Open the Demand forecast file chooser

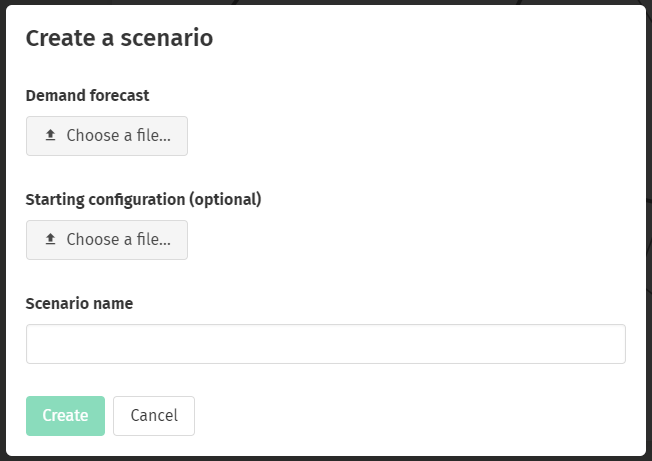[107, 136]
